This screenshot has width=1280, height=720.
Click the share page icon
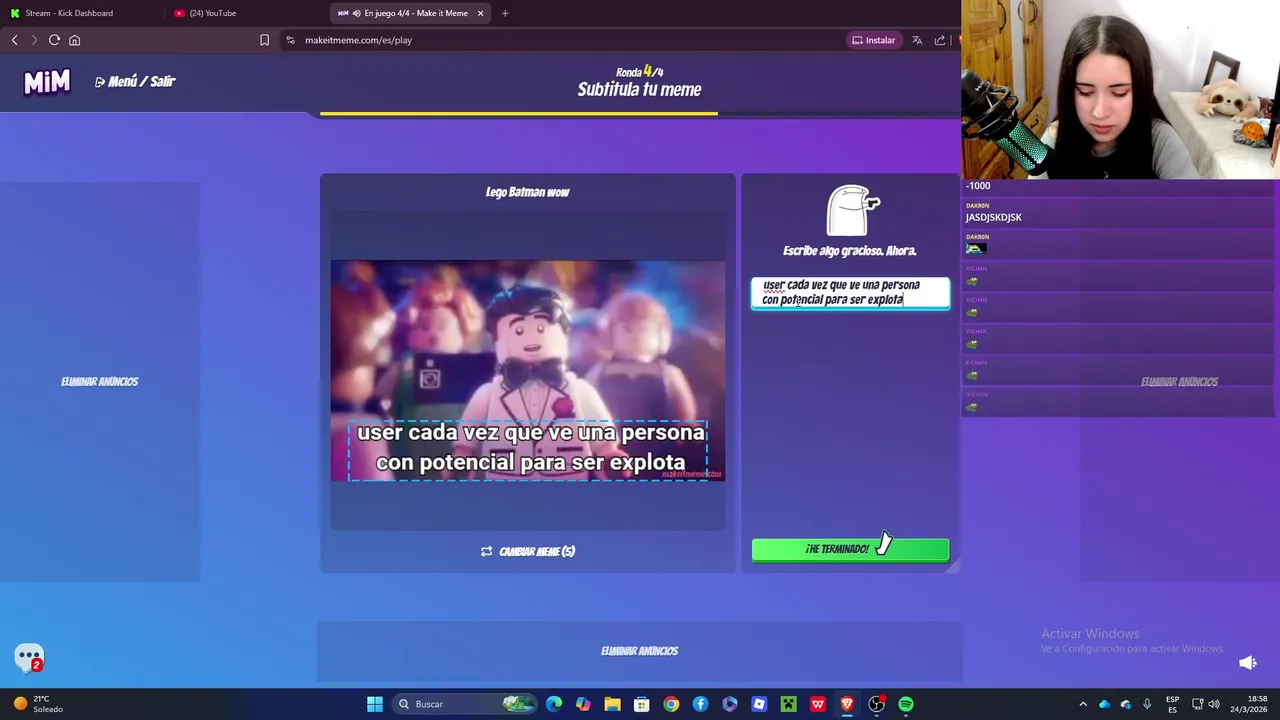click(x=940, y=40)
